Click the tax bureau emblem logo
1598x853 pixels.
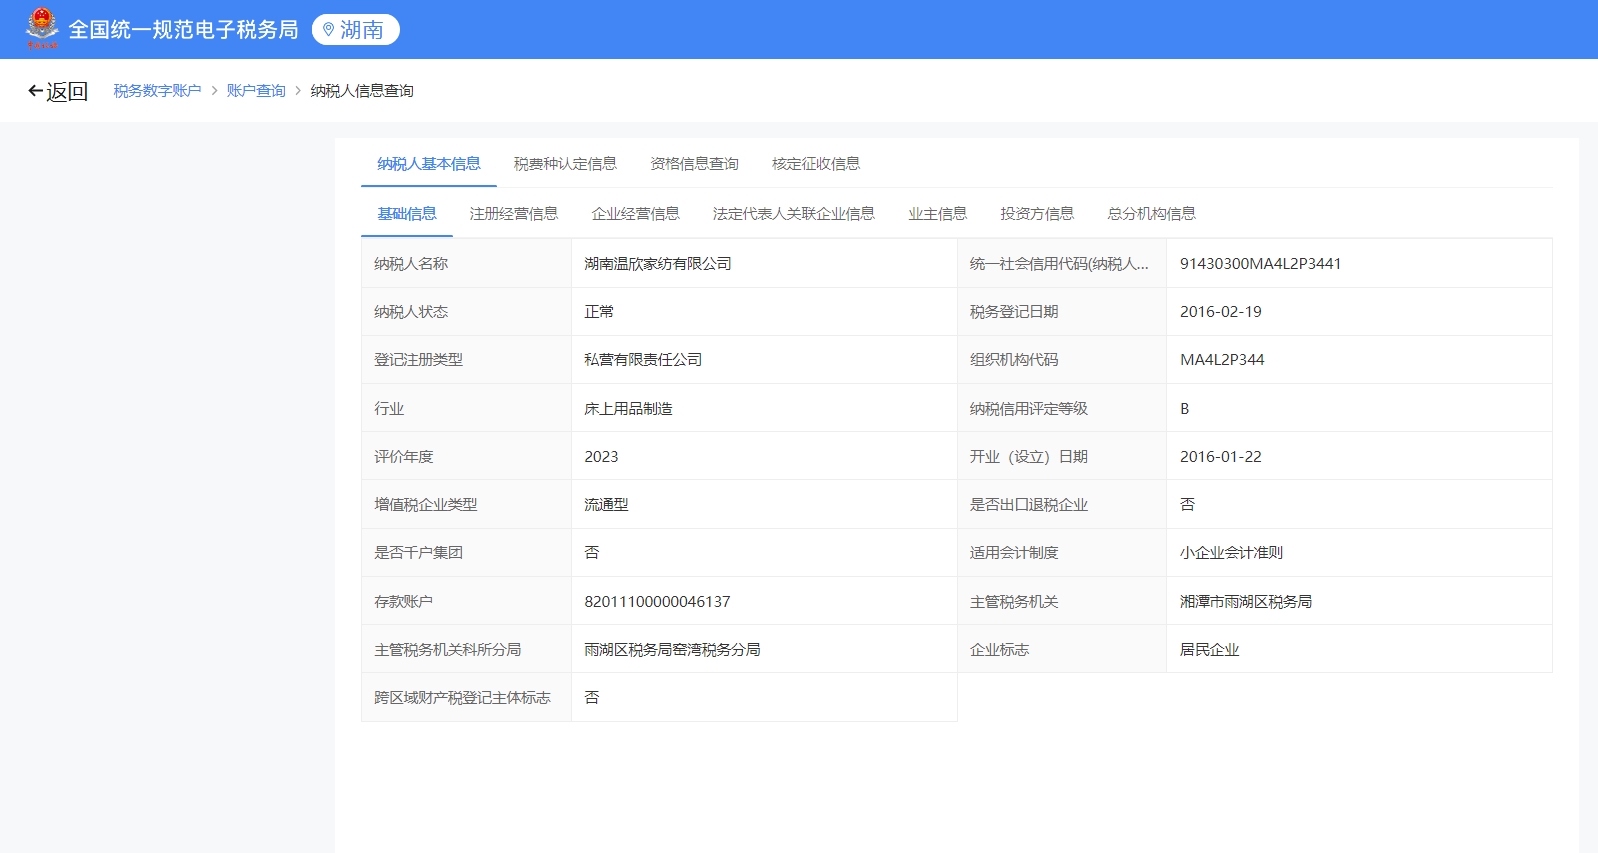[x=42, y=28]
